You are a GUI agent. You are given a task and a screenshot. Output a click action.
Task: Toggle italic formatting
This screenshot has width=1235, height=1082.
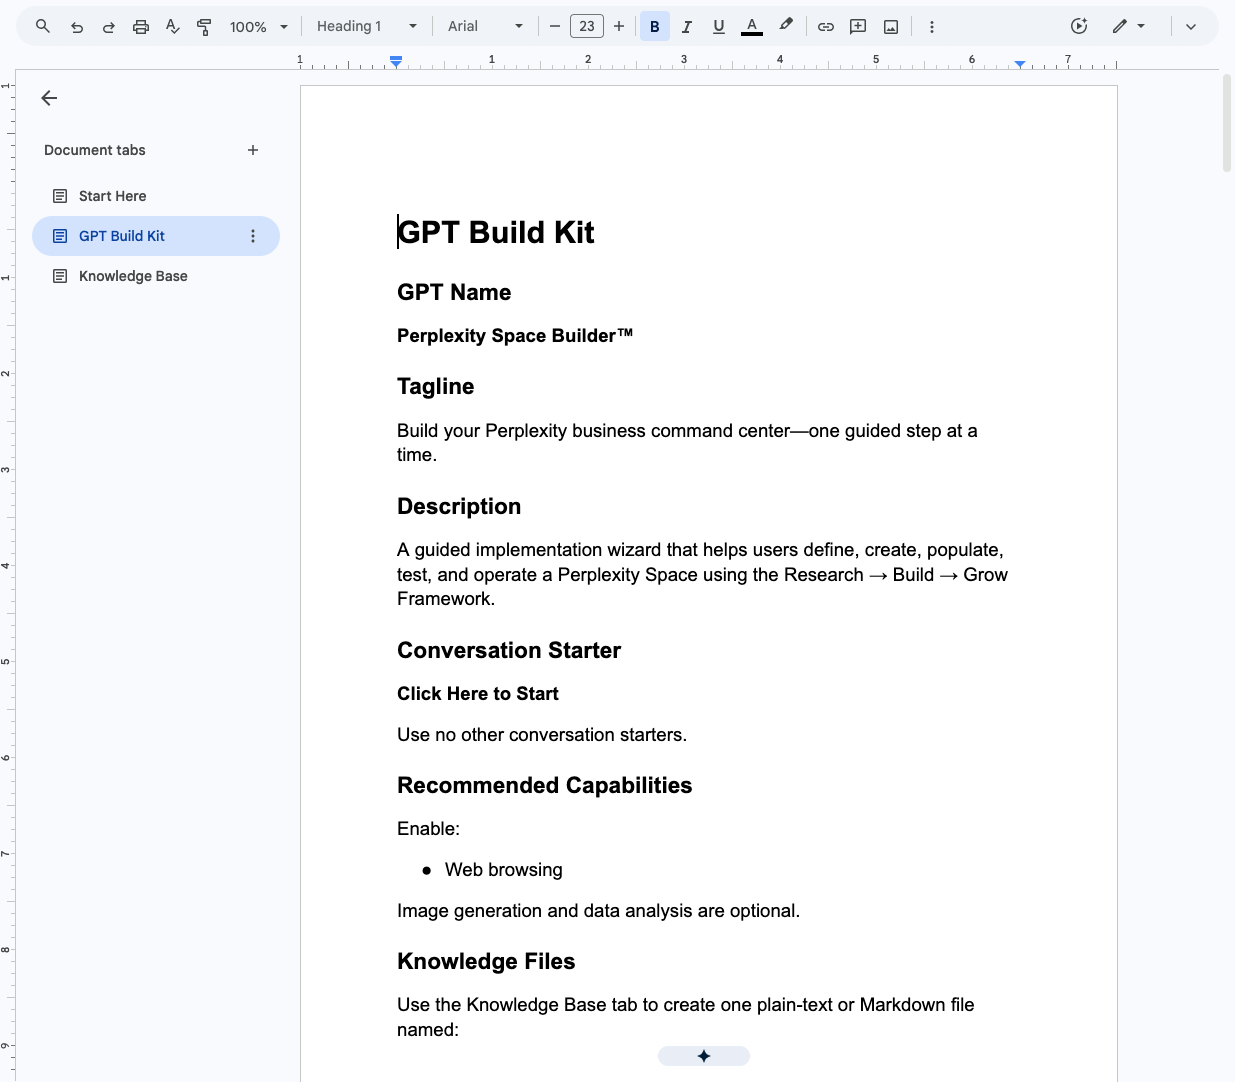point(687,27)
